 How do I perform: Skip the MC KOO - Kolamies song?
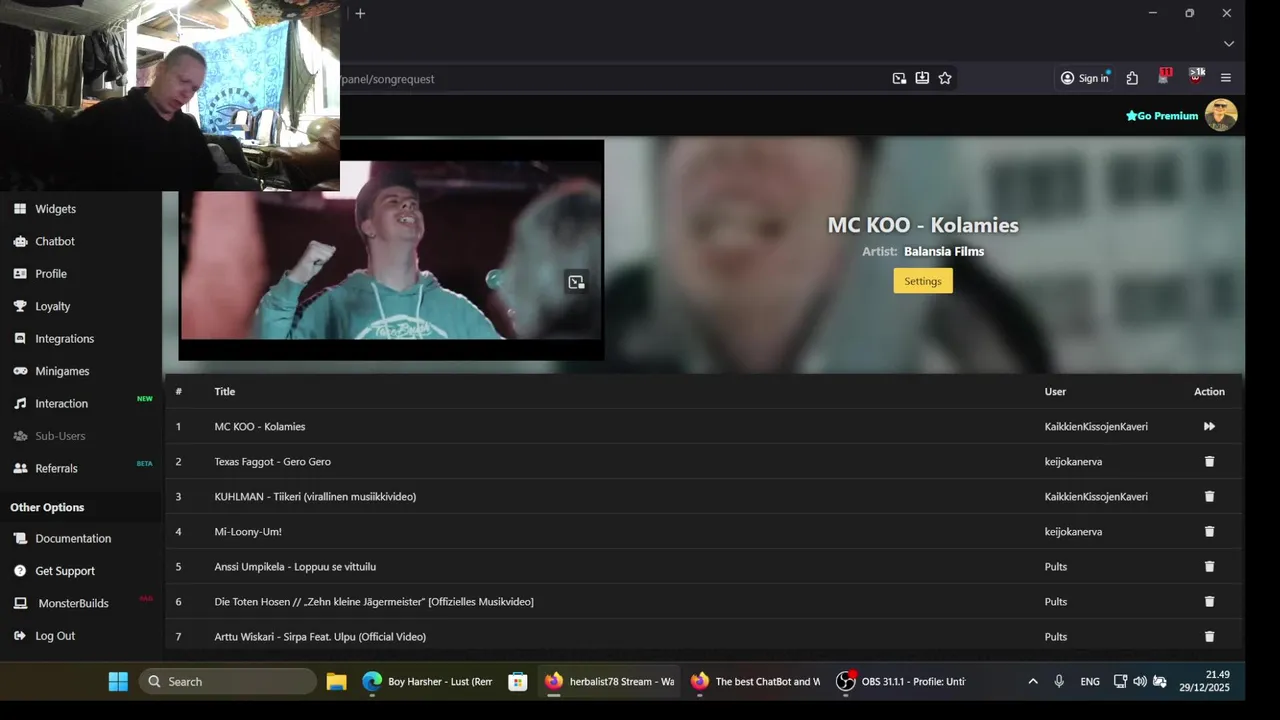click(x=1209, y=426)
